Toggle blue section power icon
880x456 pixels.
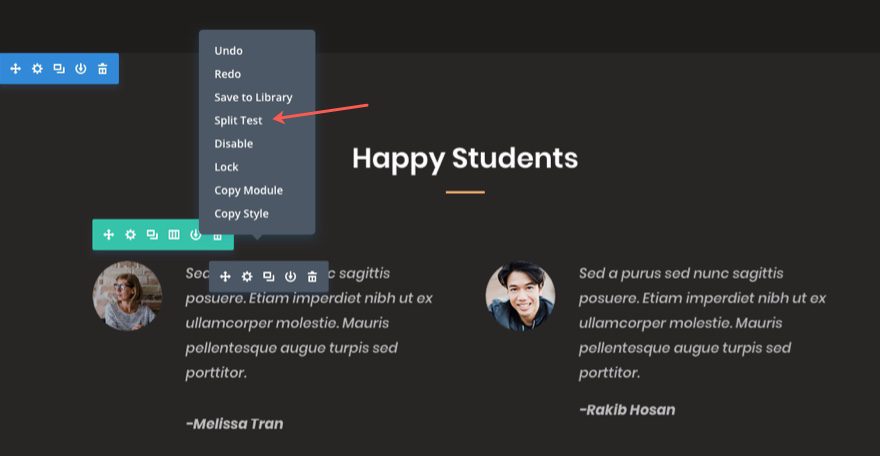81,68
